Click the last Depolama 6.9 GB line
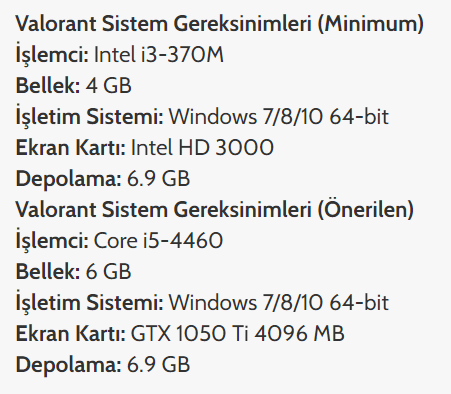This screenshot has height=394, width=451. [x=103, y=364]
